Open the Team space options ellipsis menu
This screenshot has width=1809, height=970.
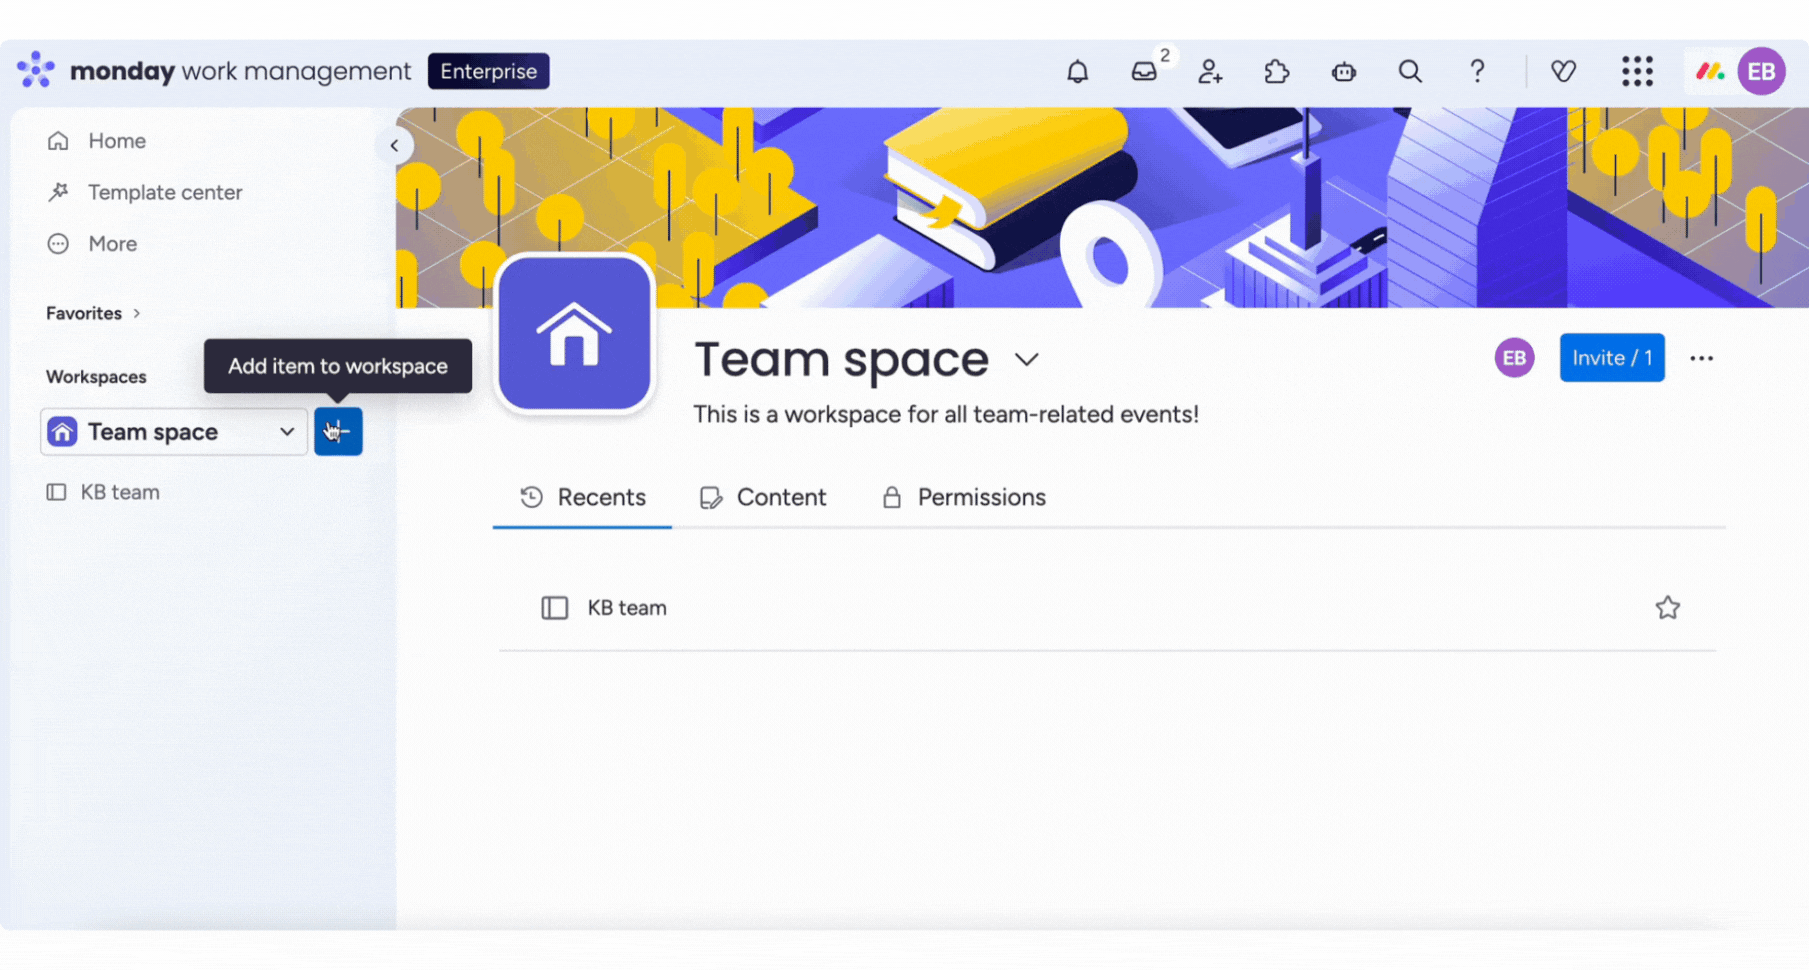tap(1701, 357)
